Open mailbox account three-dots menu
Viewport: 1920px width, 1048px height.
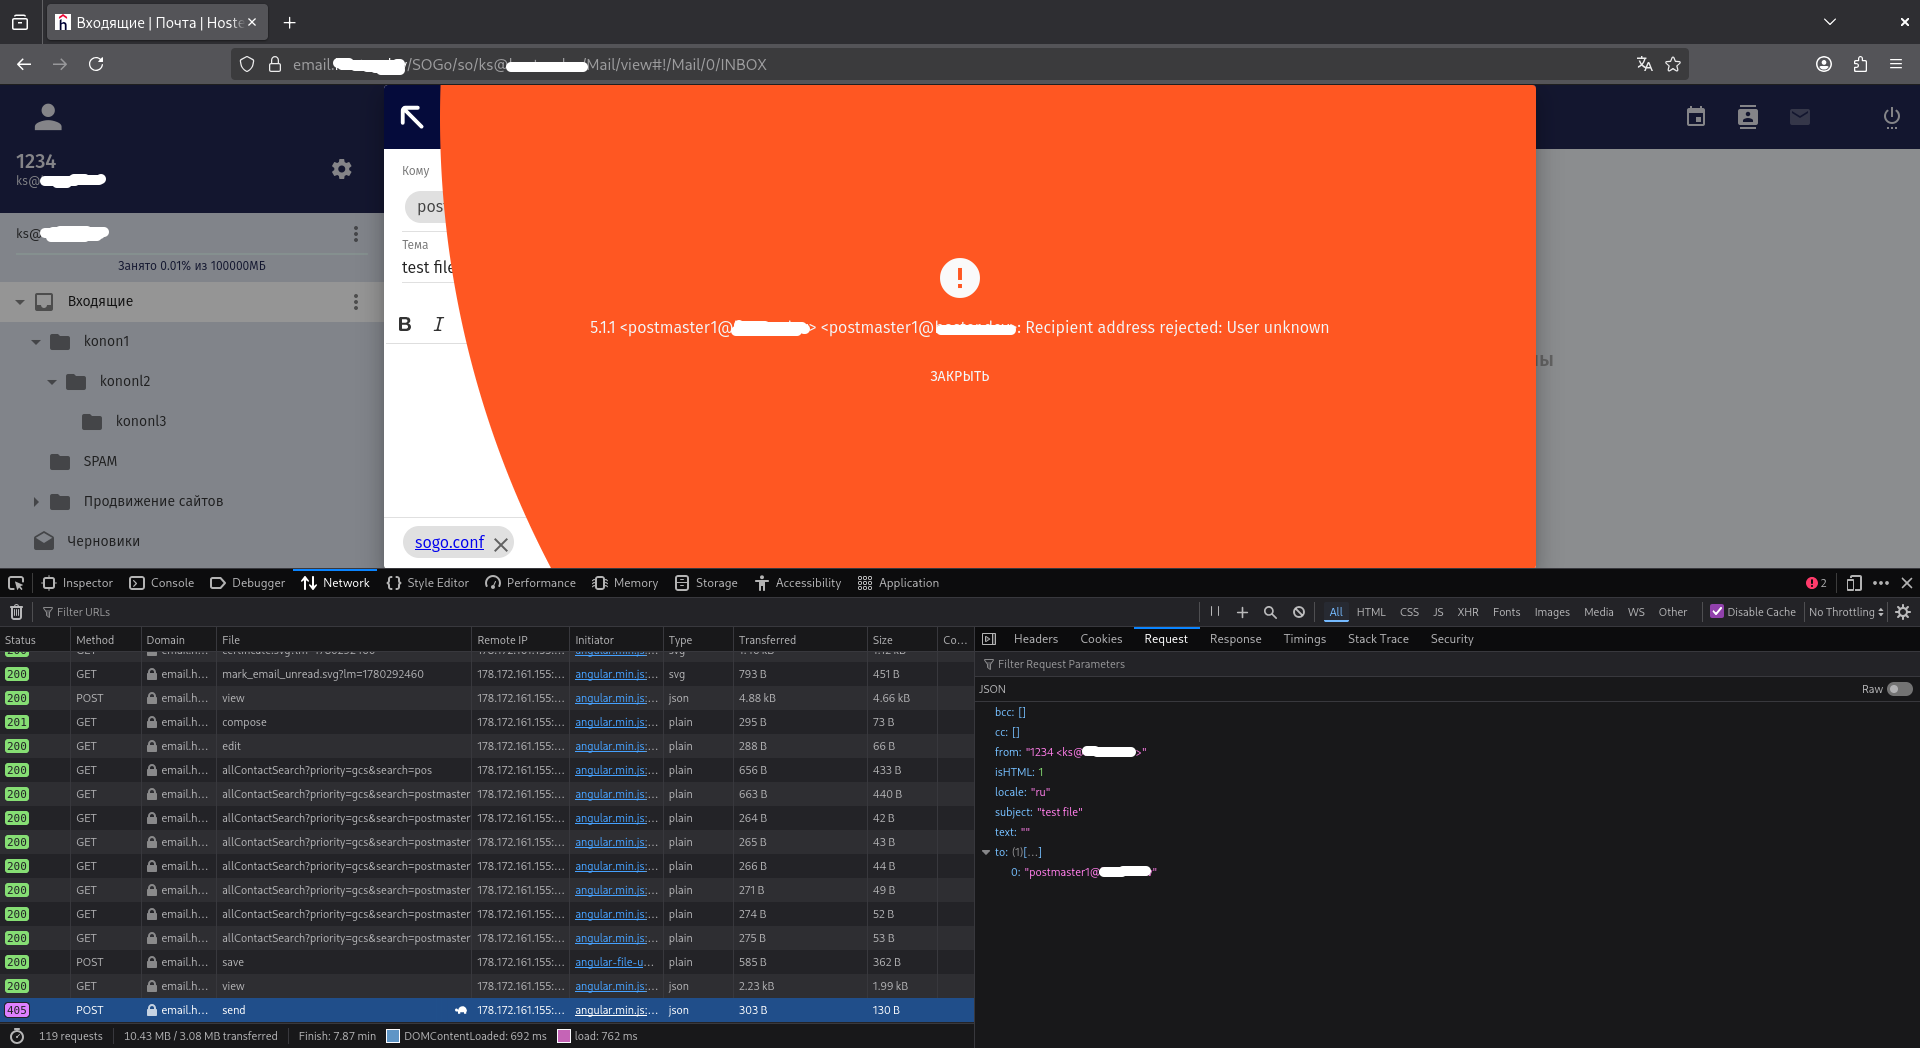355,234
